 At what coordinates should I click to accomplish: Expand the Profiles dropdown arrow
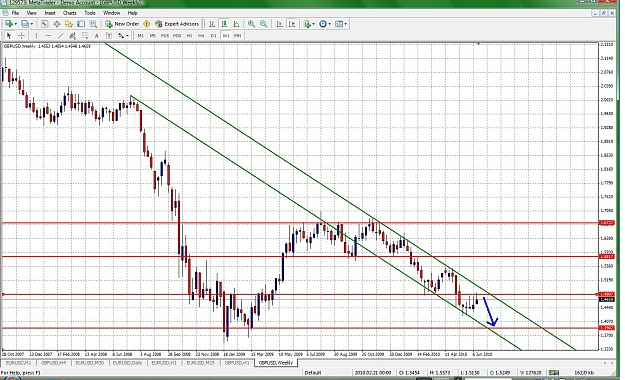tap(31, 24)
